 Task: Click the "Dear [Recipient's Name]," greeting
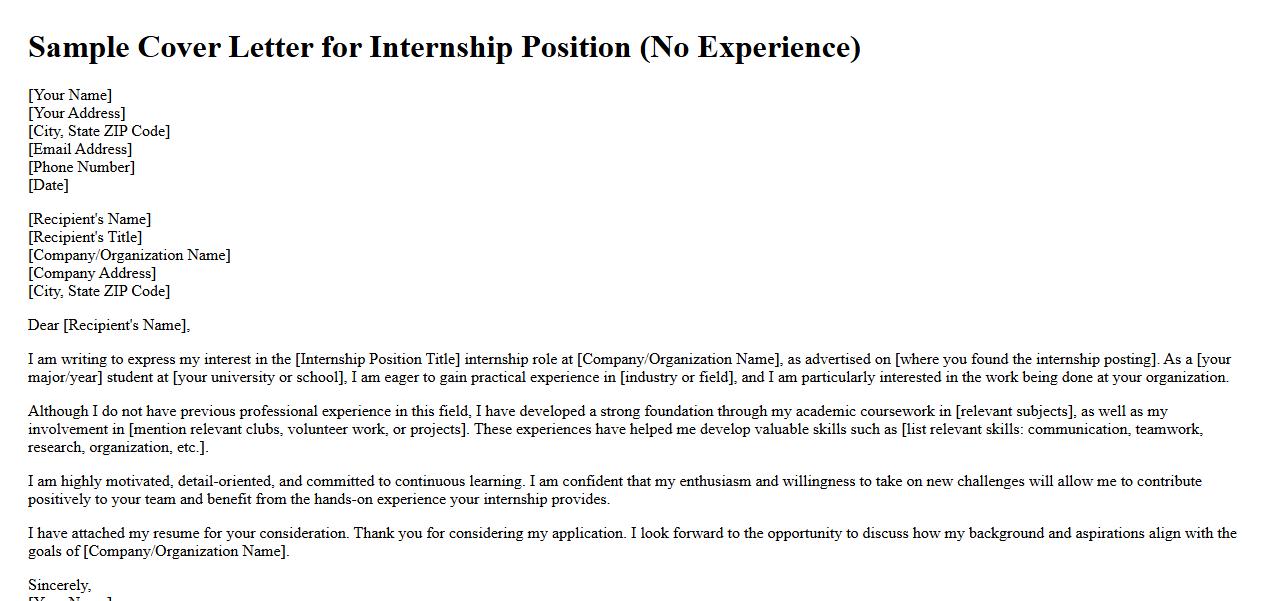pyautogui.click(x=109, y=325)
